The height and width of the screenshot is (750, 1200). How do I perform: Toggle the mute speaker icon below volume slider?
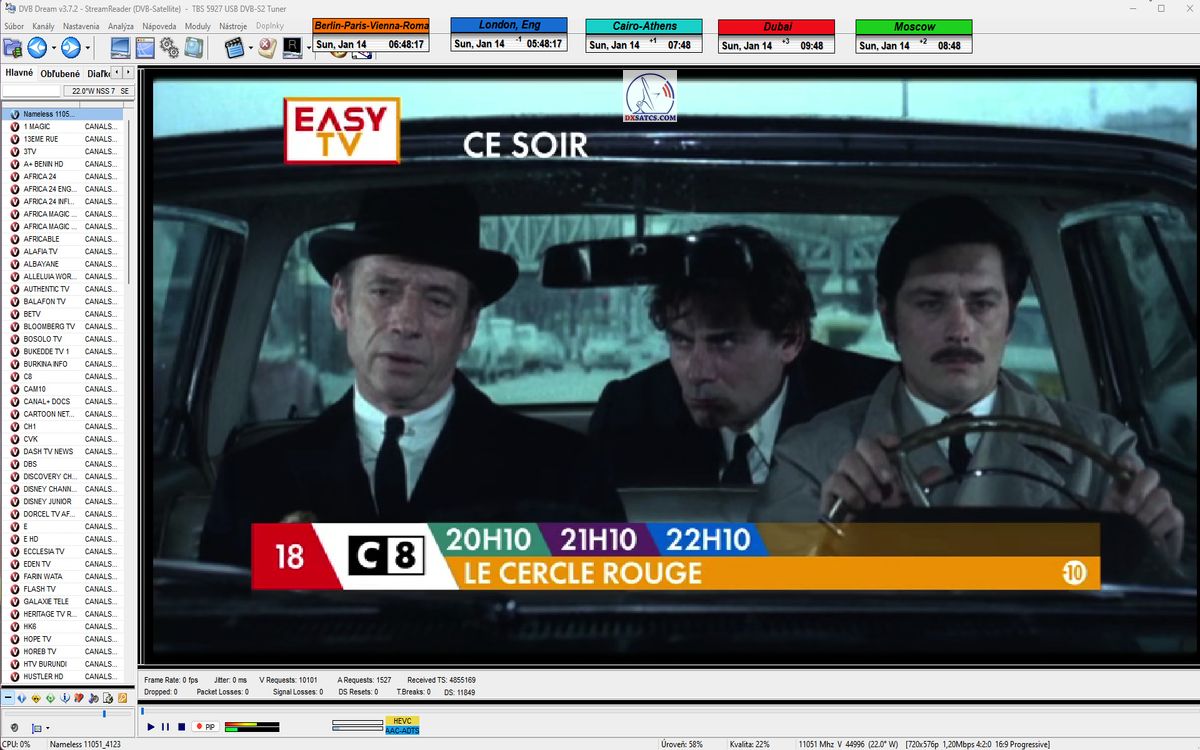pos(14,728)
